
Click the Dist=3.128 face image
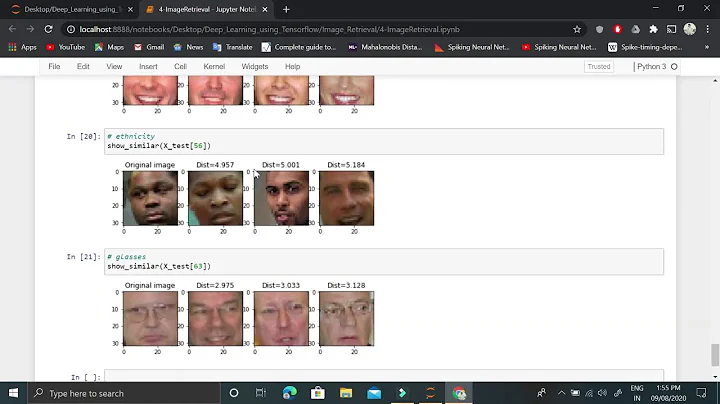[347, 319]
